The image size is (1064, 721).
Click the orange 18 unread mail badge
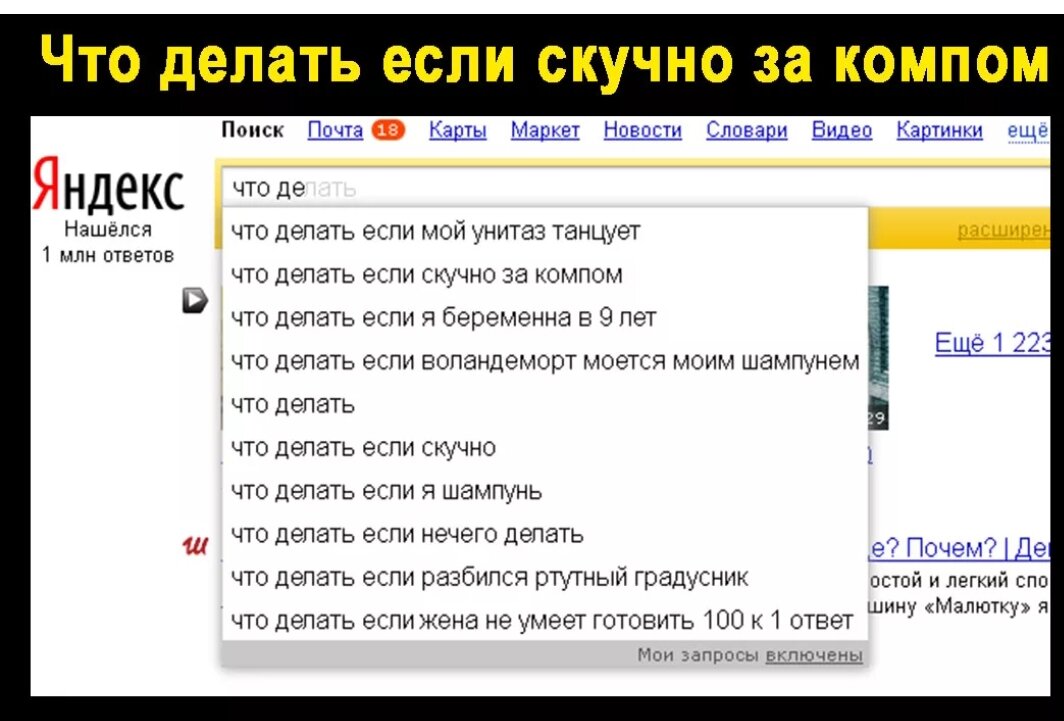388,130
